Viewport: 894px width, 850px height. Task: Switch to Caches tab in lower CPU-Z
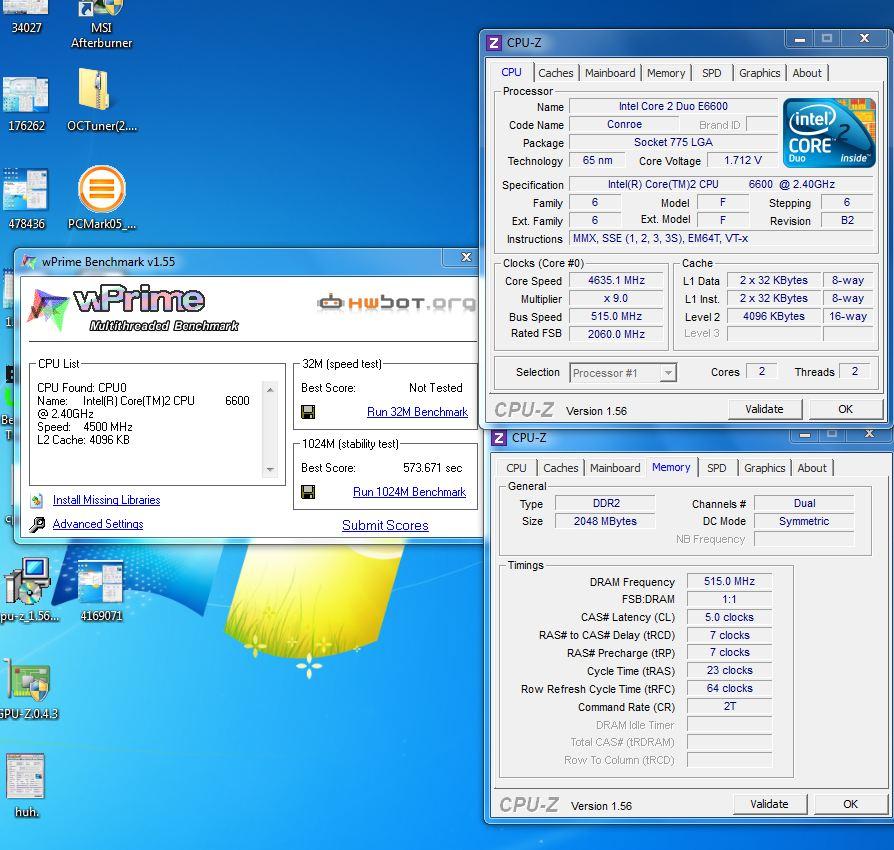560,468
